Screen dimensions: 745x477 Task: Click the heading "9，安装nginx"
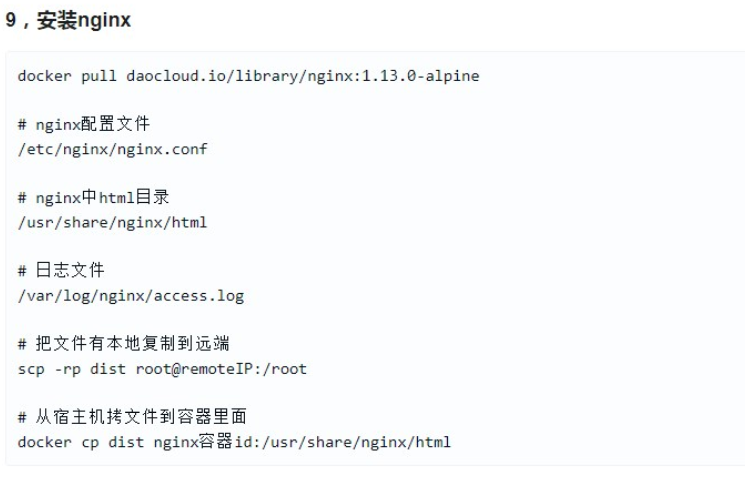click(x=67, y=20)
